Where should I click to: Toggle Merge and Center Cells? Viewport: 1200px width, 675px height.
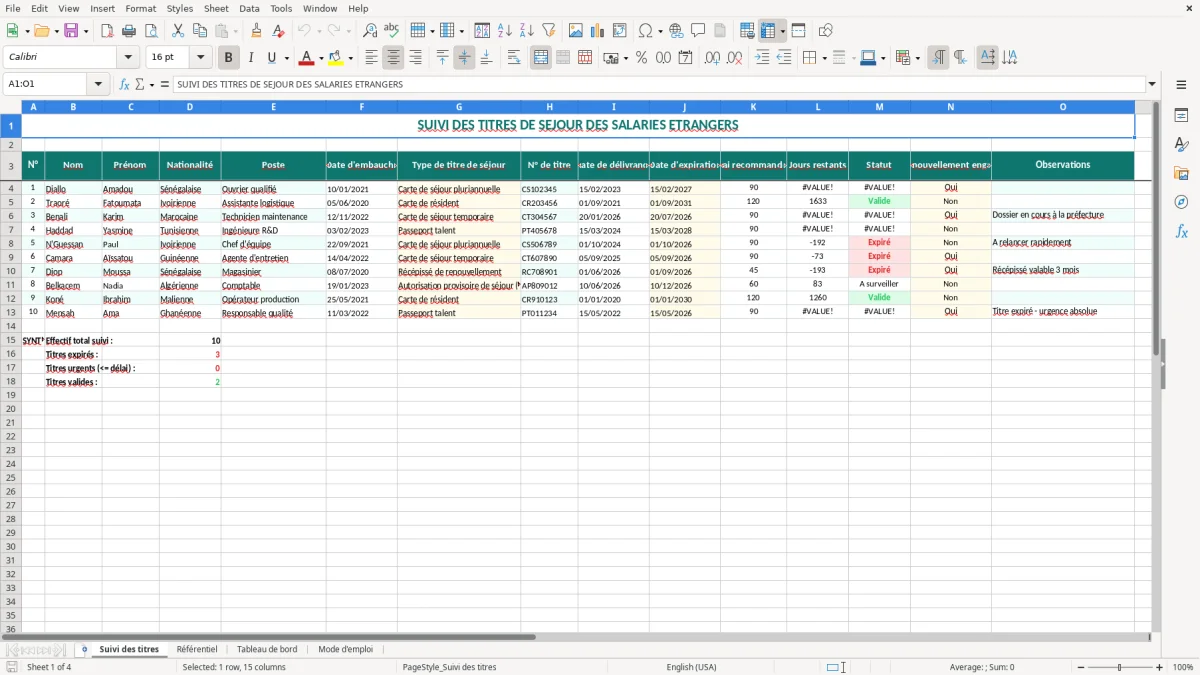[x=541, y=58]
